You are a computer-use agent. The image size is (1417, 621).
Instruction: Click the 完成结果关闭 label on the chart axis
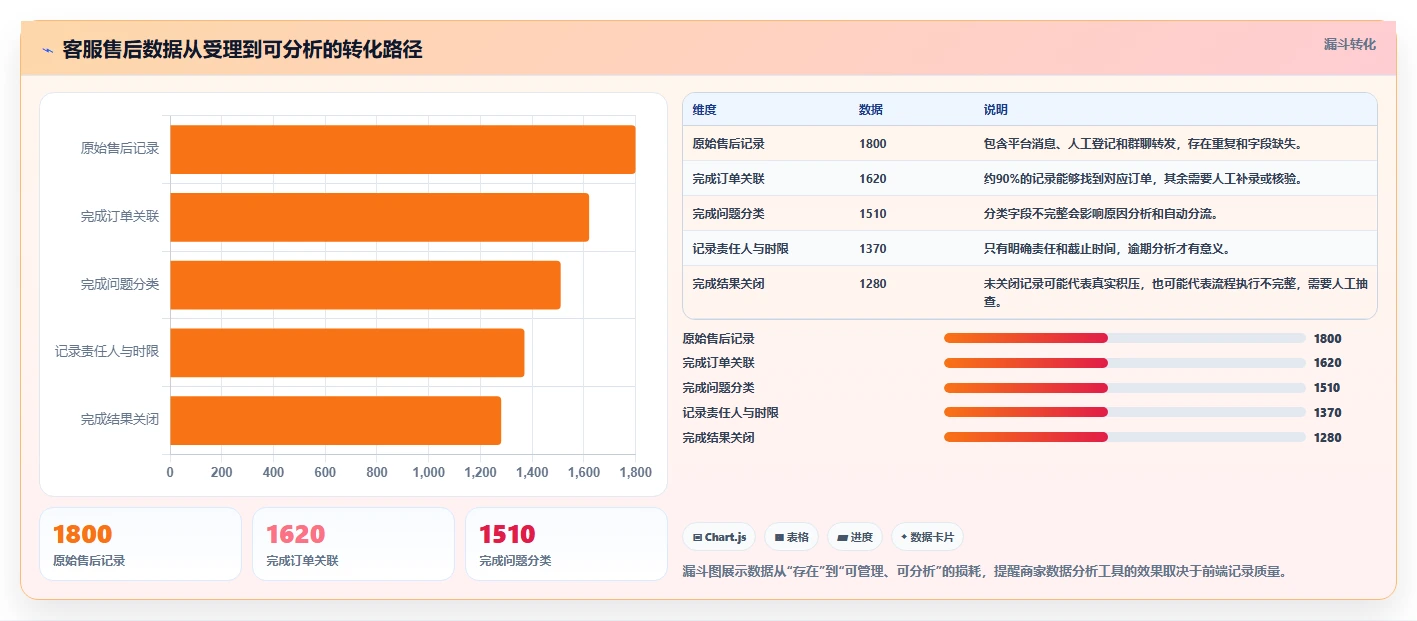(x=120, y=420)
